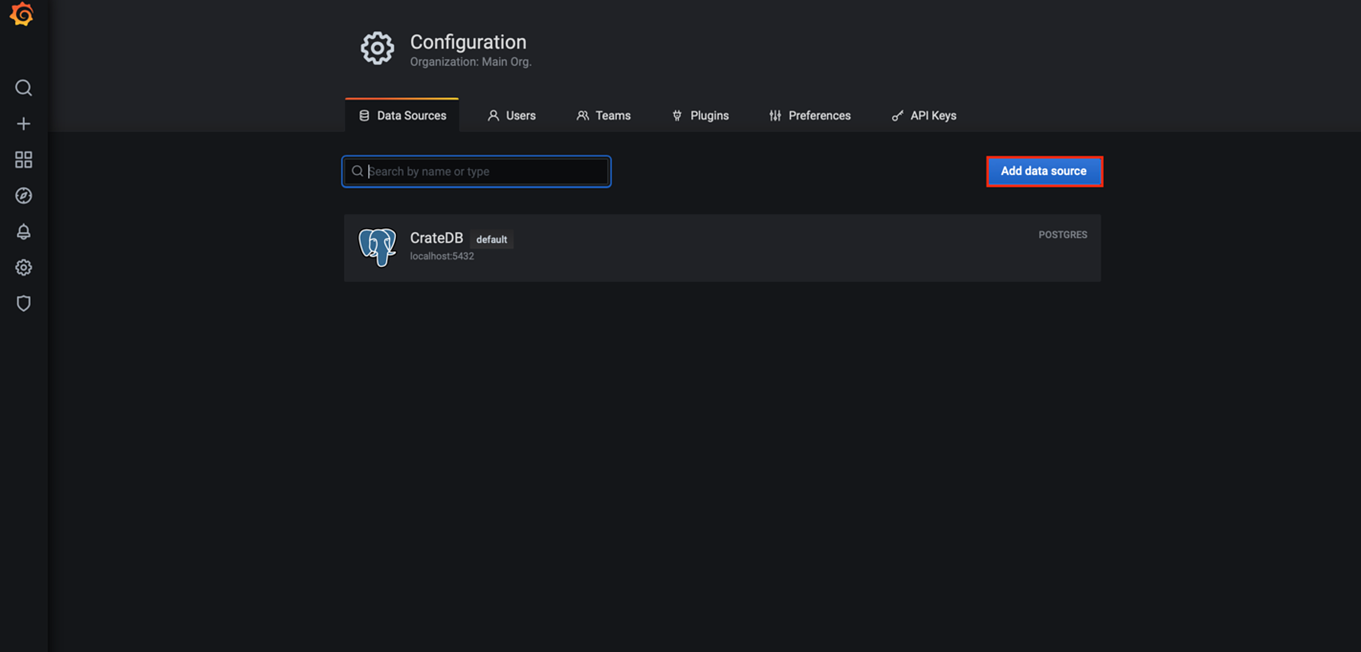The height and width of the screenshot is (652, 1361).
Task: Open the Configuration gear in the sidebar
Action: pos(23,268)
